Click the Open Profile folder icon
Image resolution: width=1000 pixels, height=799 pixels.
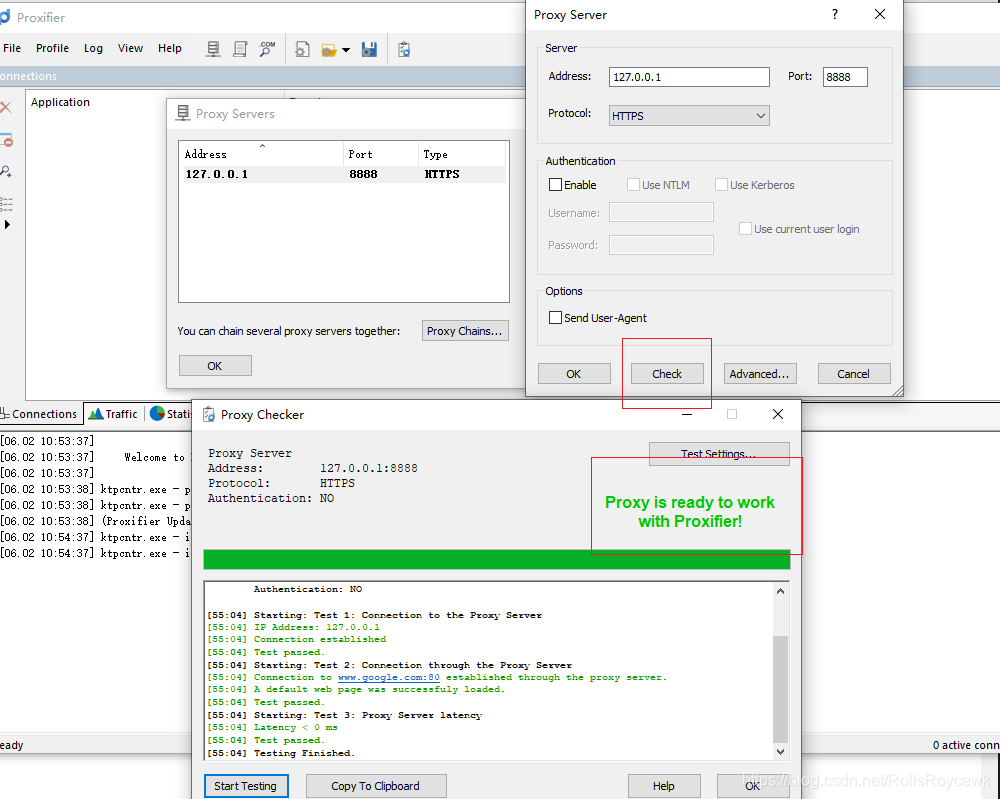pos(328,50)
